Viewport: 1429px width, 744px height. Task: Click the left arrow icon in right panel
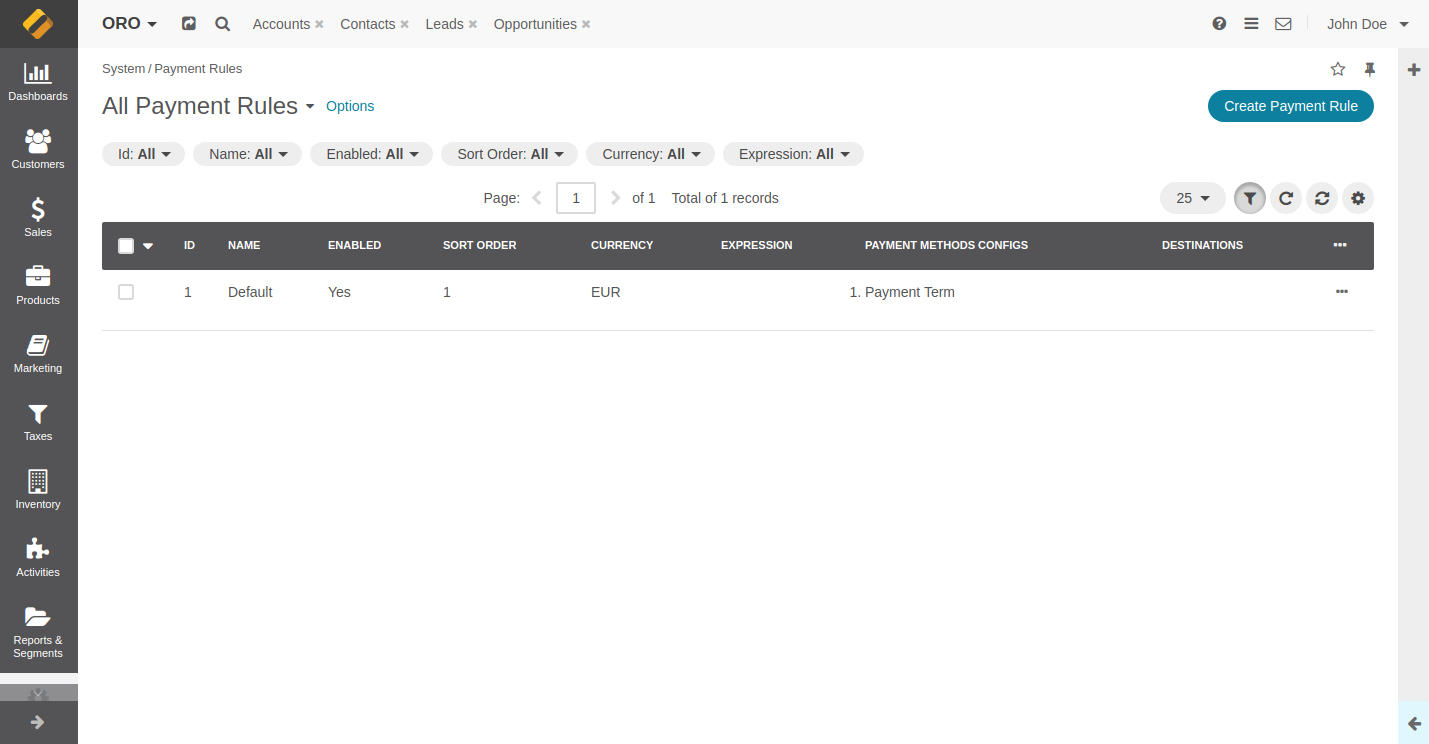pos(1414,723)
